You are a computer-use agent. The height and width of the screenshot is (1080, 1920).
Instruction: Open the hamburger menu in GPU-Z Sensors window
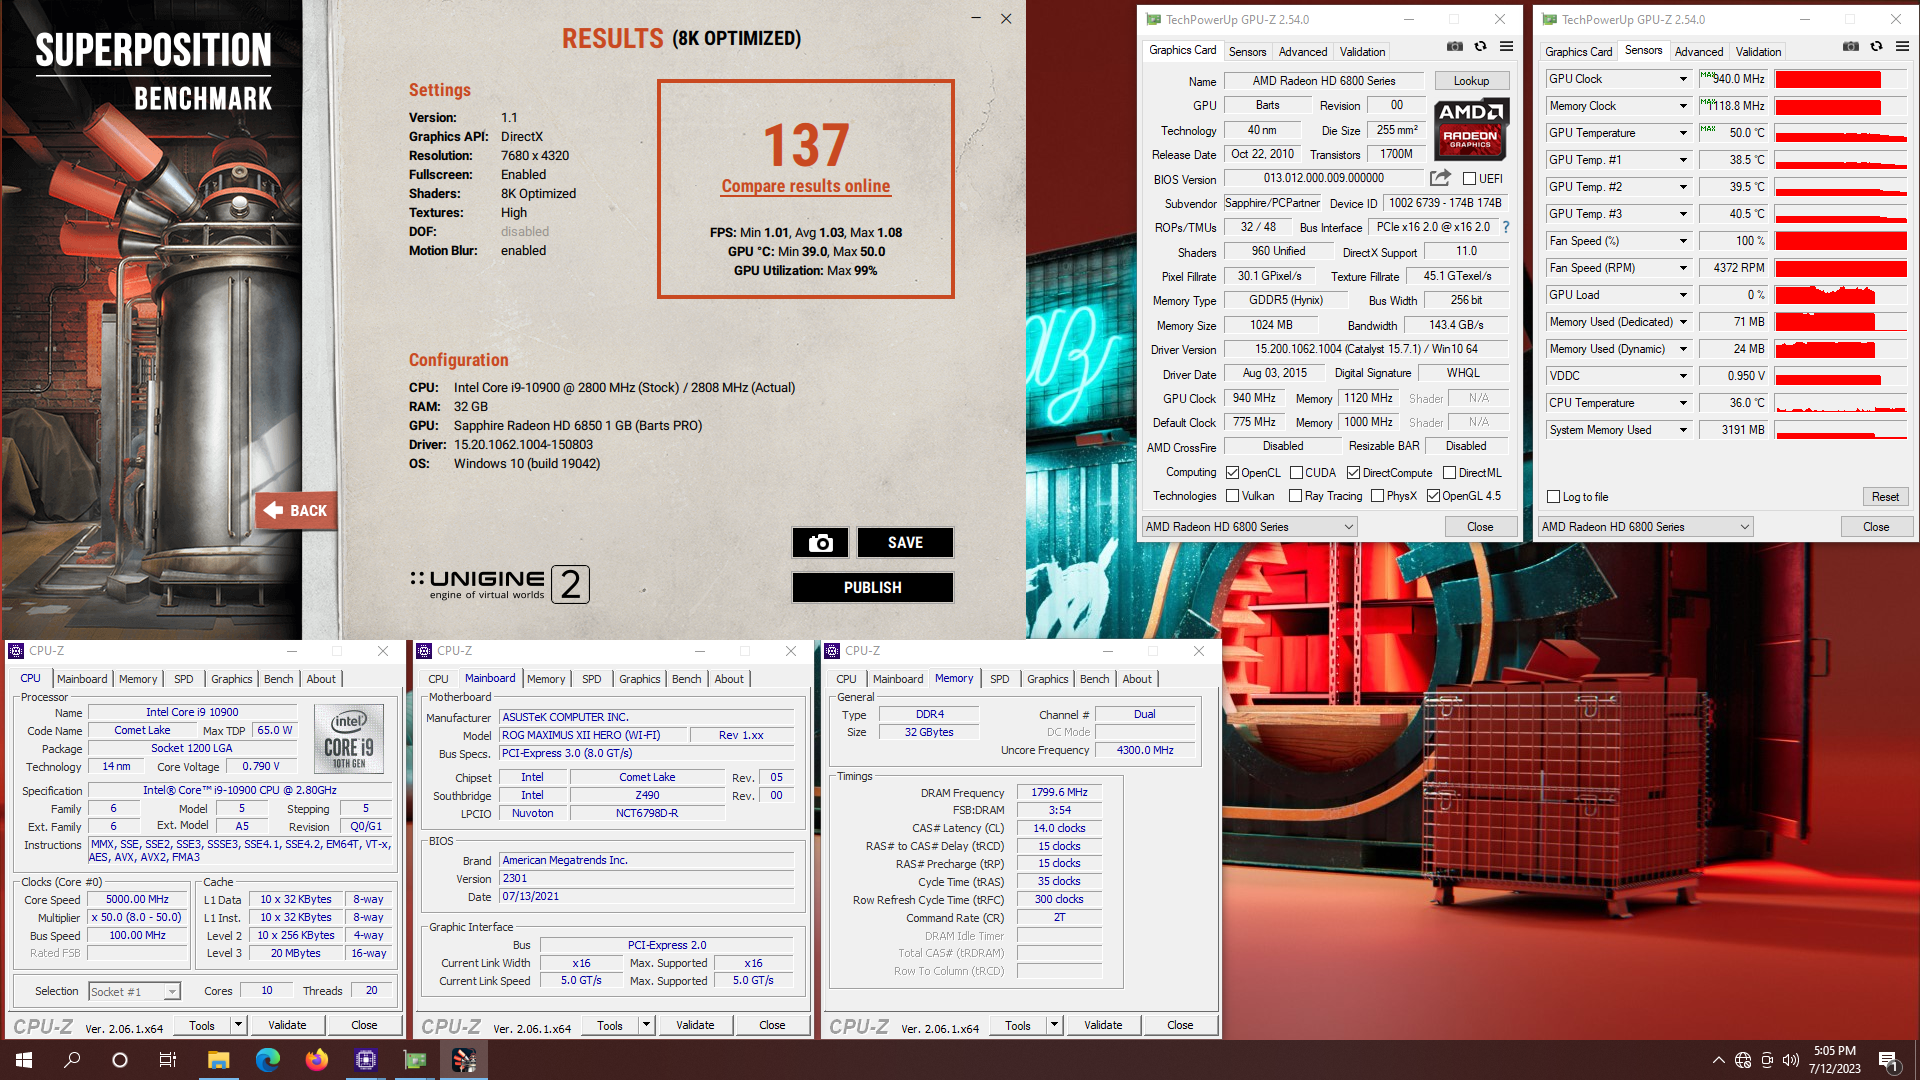click(1902, 46)
